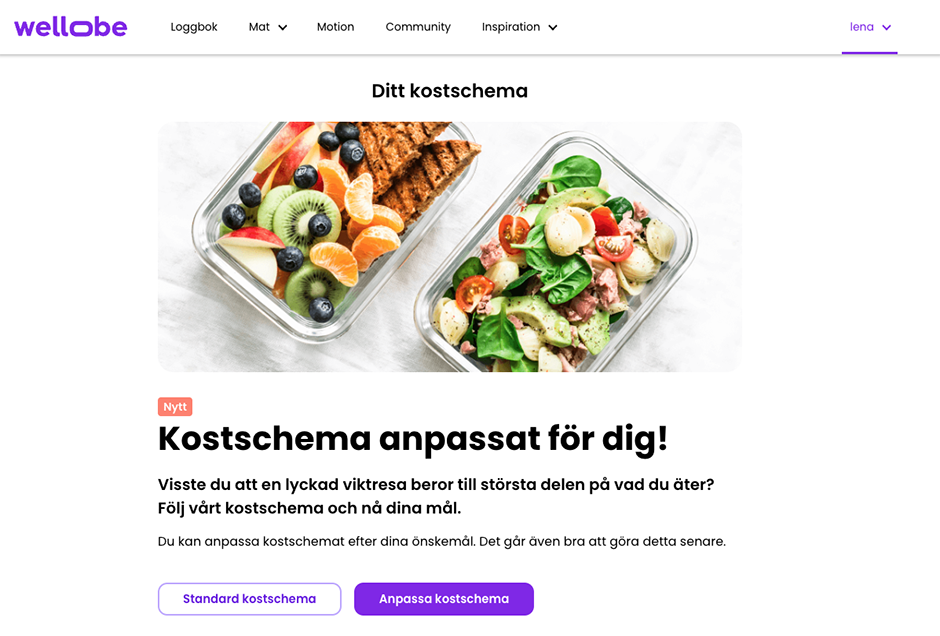The image size is (940, 636).
Task: Click the text about lyckad viktresa
Action: coord(436,496)
